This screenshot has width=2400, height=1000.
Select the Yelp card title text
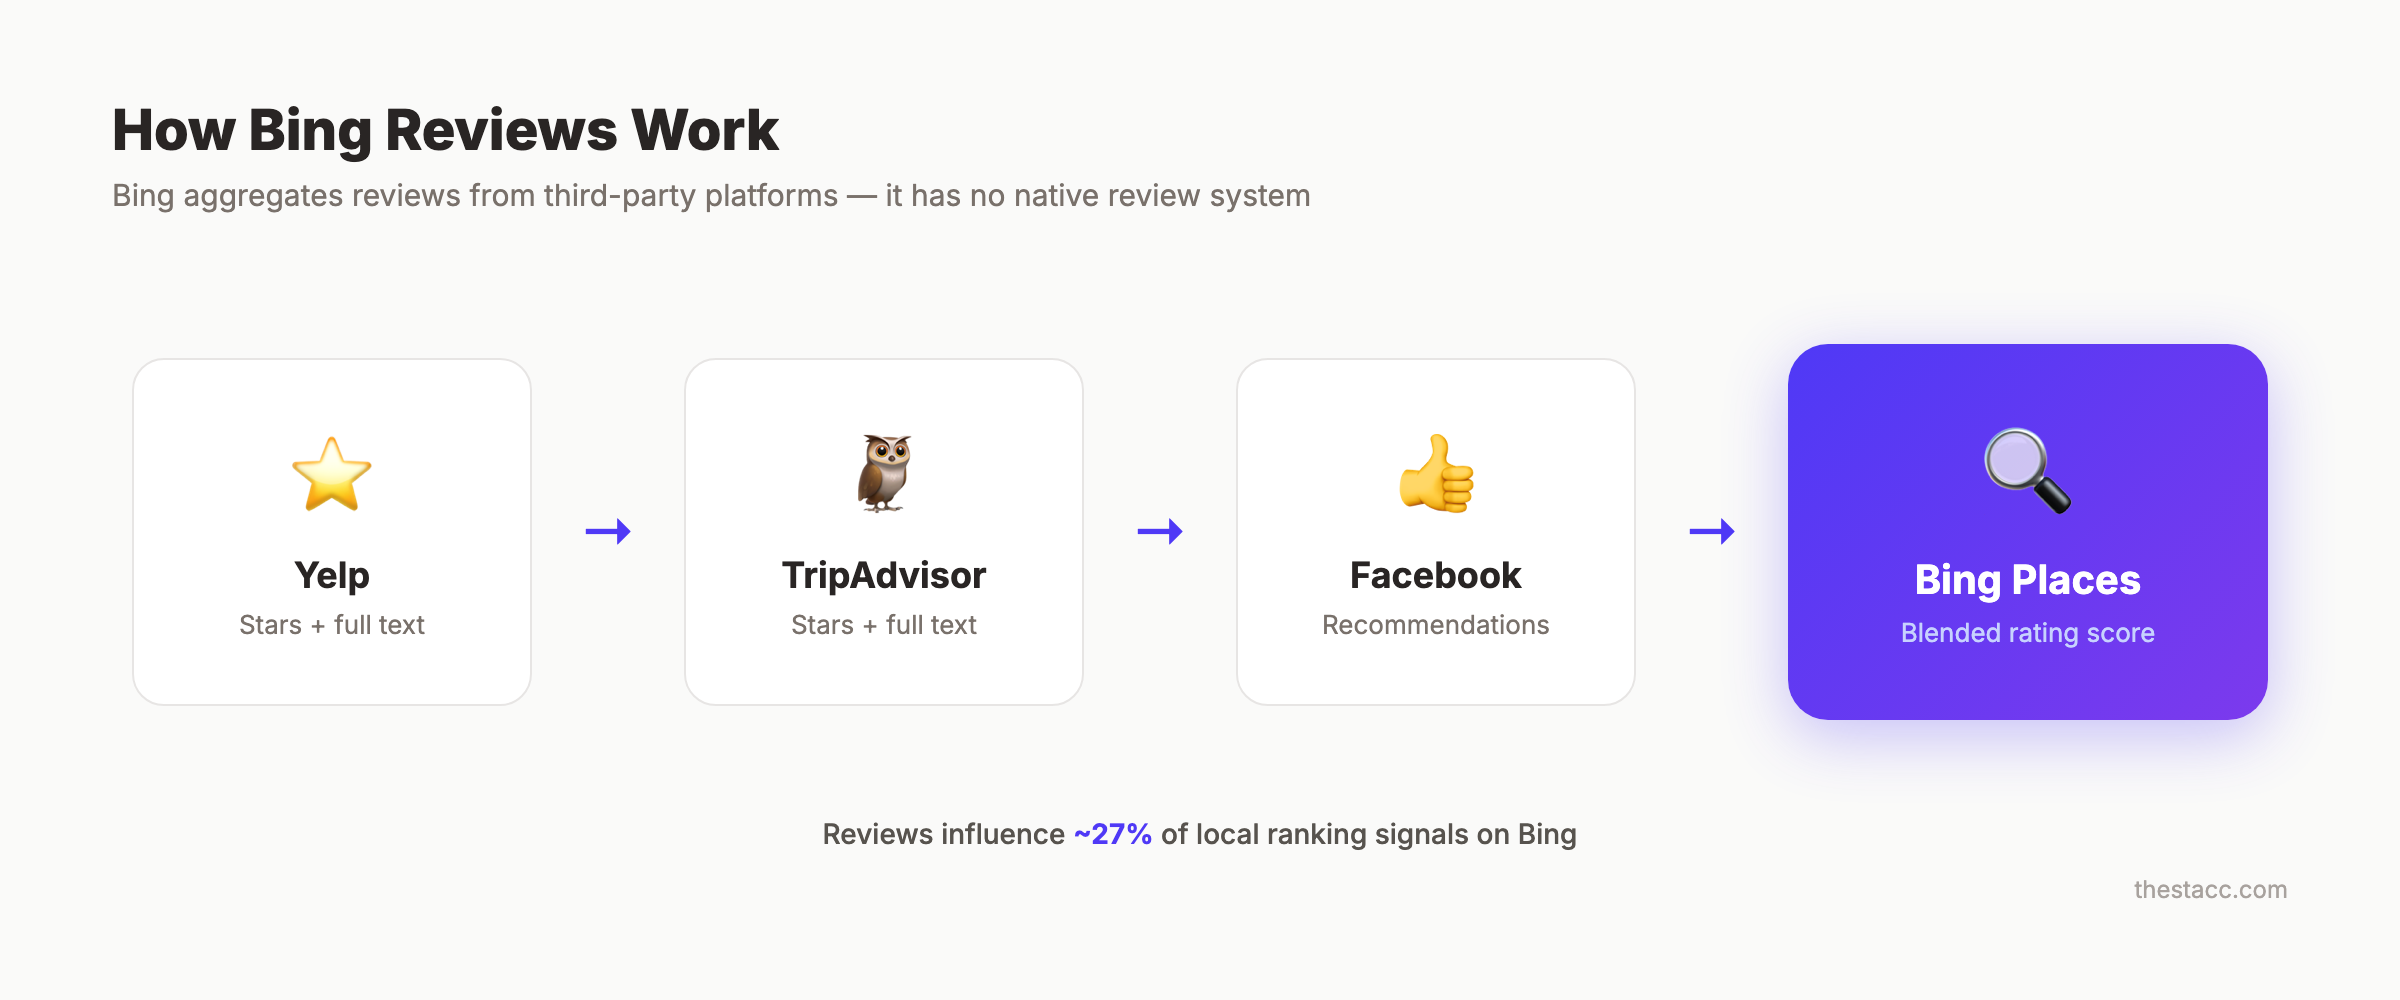332,576
